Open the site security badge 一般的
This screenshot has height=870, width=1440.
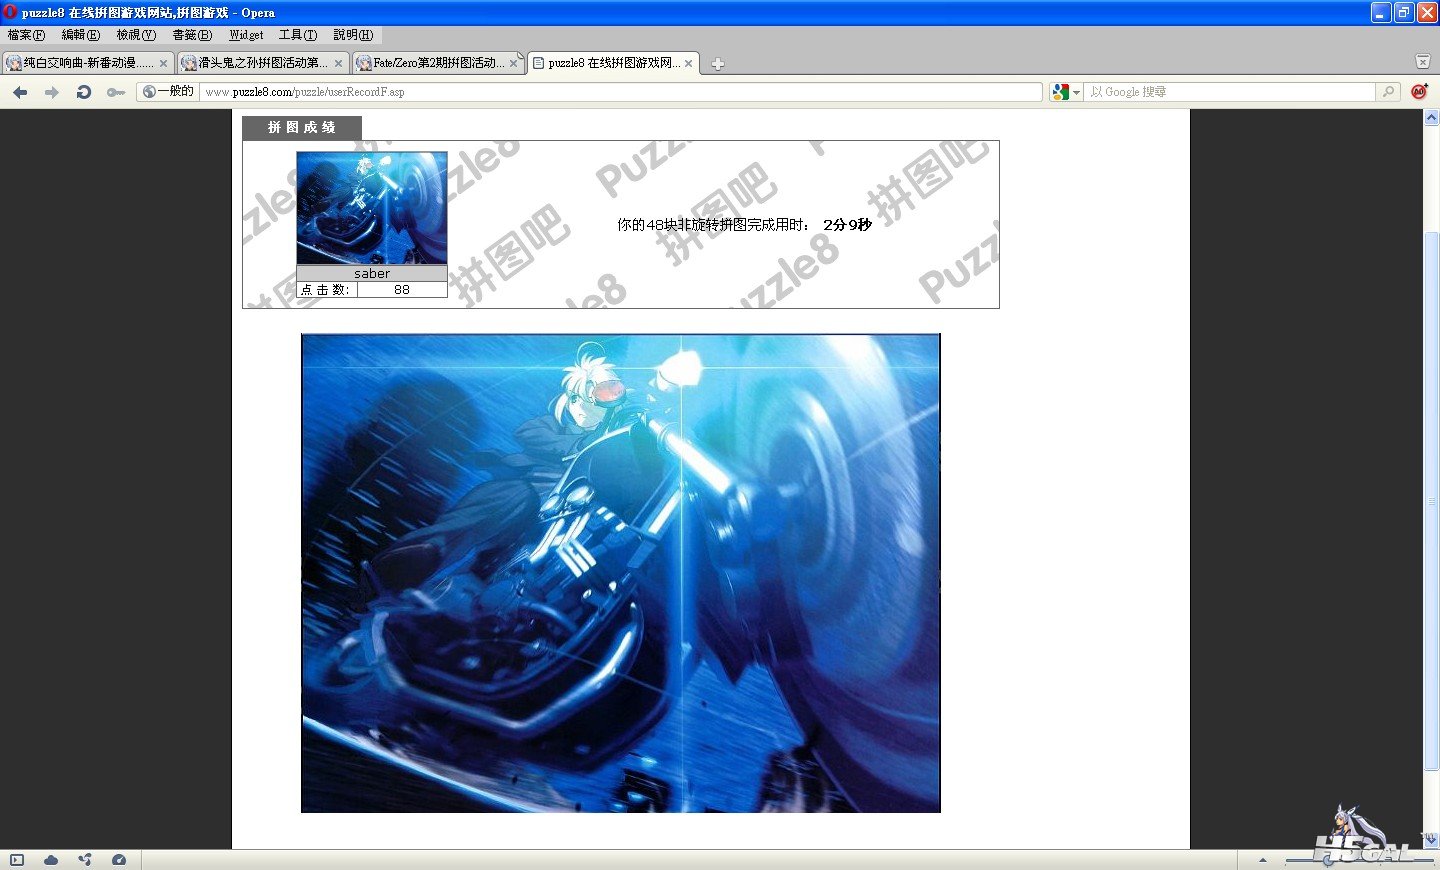tap(168, 92)
